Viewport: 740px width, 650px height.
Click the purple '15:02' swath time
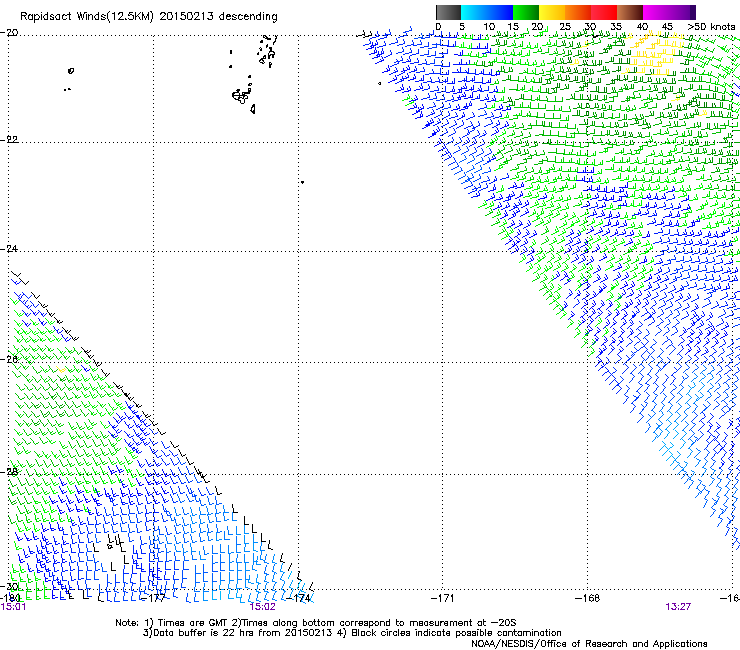point(262,607)
